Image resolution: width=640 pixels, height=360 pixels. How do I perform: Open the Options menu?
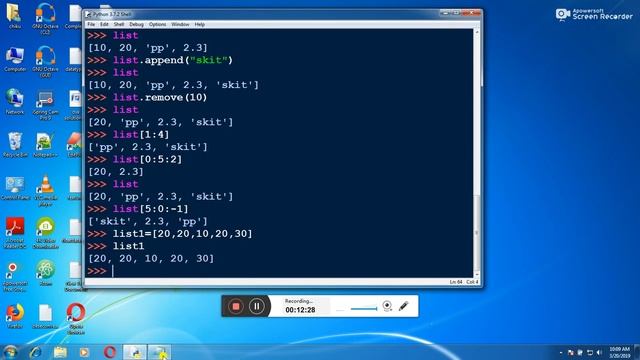(x=157, y=24)
